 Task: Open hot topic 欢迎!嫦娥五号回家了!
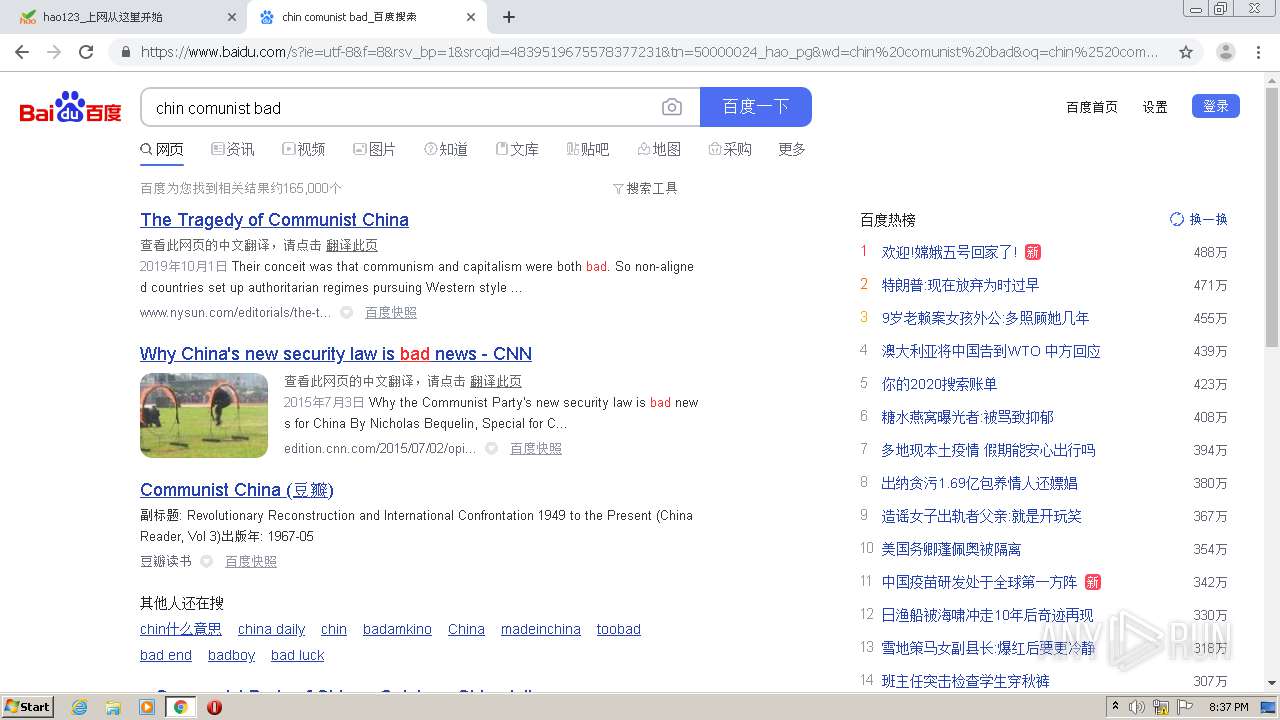[949, 252]
